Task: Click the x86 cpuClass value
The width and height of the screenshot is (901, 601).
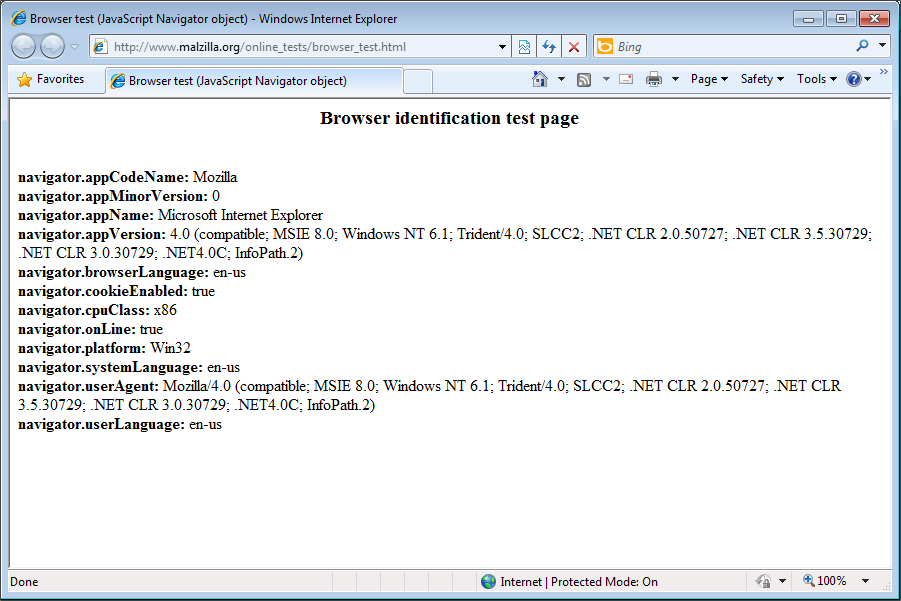Action: tap(165, 310)
